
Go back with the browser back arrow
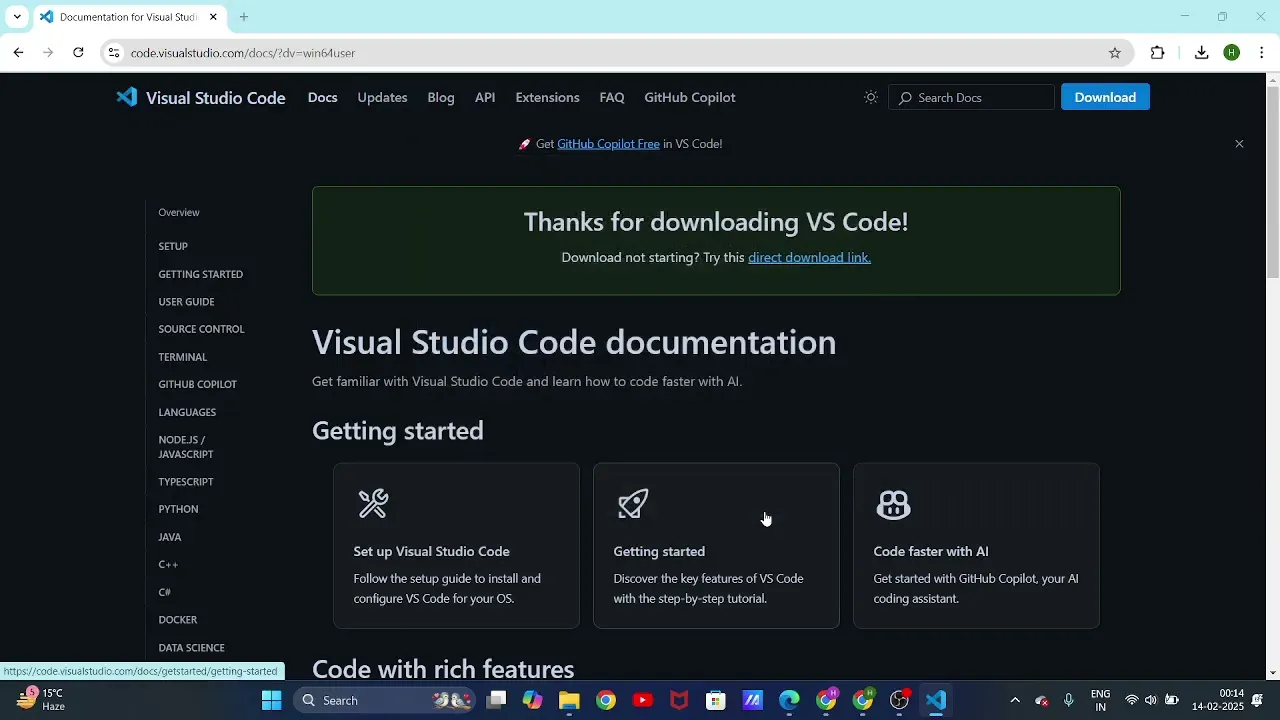[x=18, y=52]
